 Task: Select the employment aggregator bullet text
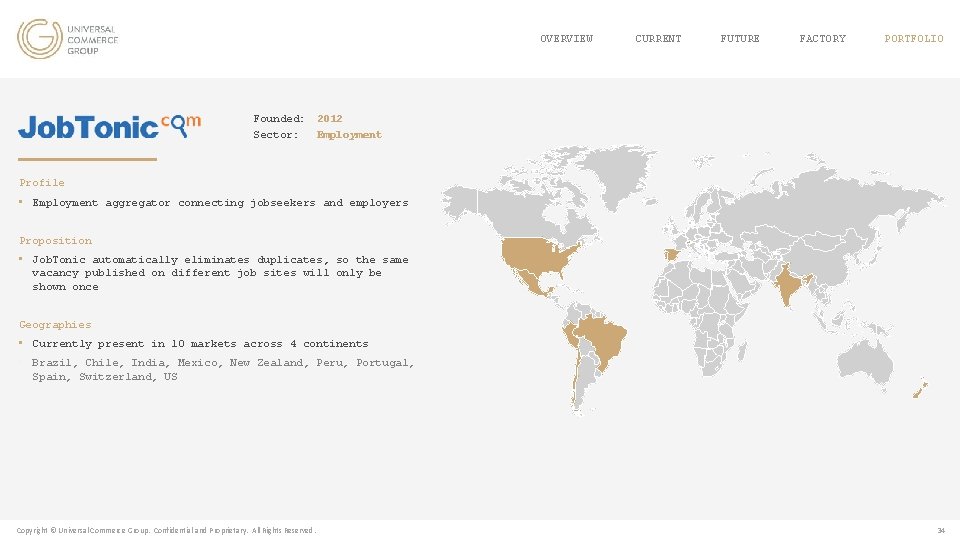[220, 203]
